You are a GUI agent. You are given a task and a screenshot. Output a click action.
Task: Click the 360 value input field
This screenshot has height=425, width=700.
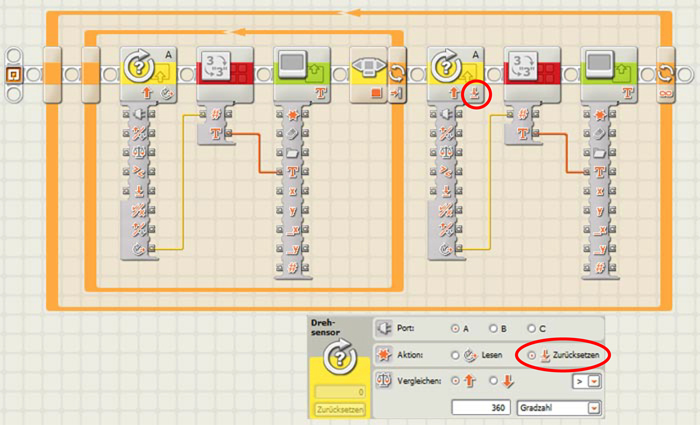pos(482,407)
